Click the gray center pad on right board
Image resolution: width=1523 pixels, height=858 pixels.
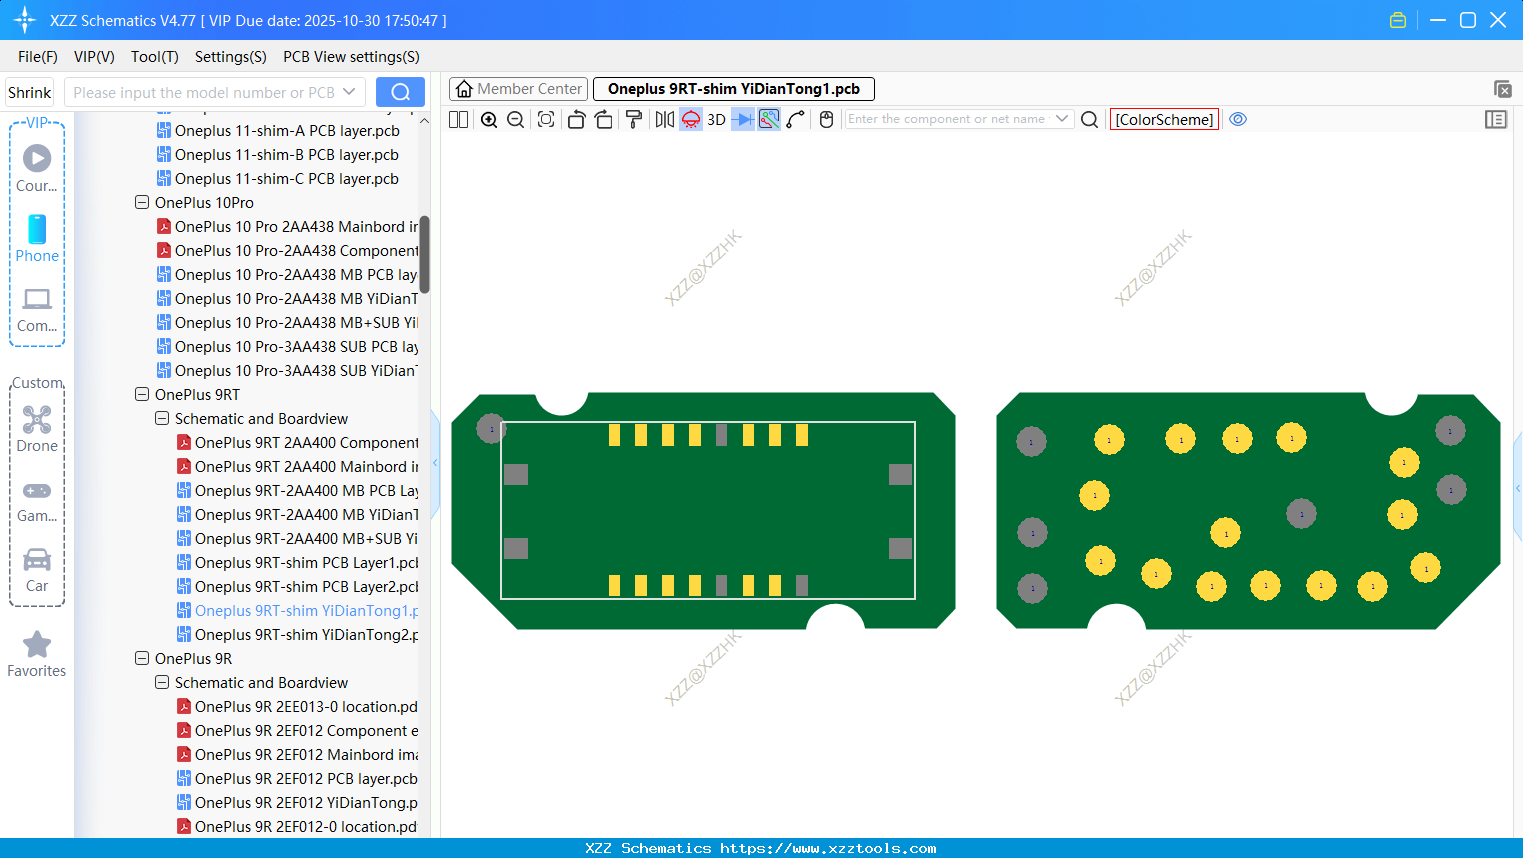coord(1301,514)
